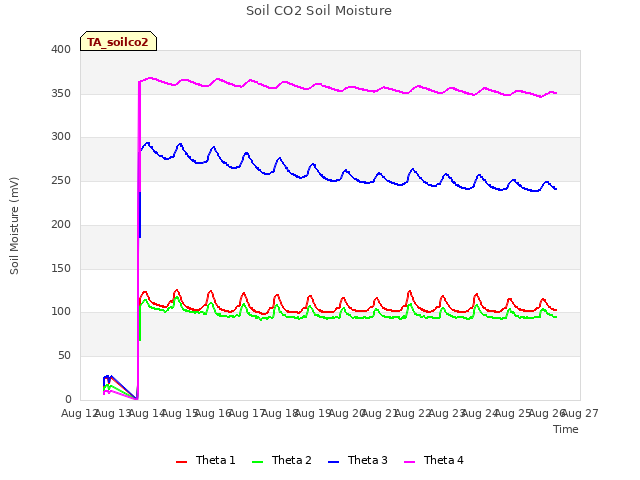
Task: Click the 100 y-axis tick label
Action: (x=61, y=312)
